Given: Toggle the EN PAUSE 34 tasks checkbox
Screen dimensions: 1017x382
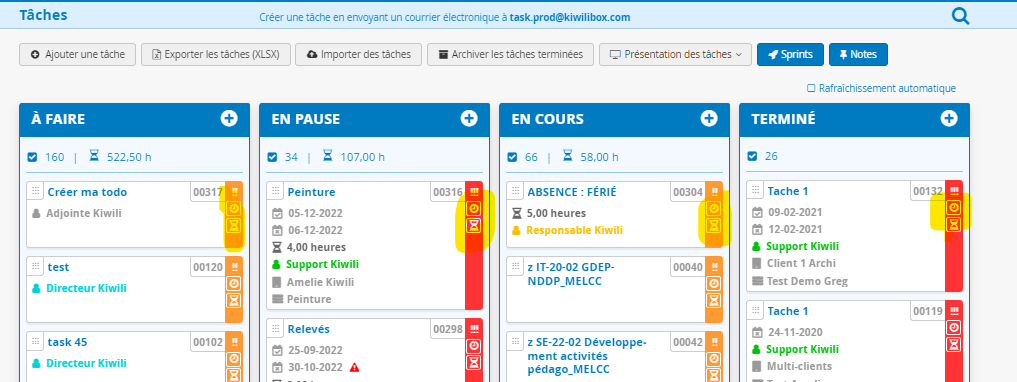Looking at the screenshot, I should pos(272,157).
